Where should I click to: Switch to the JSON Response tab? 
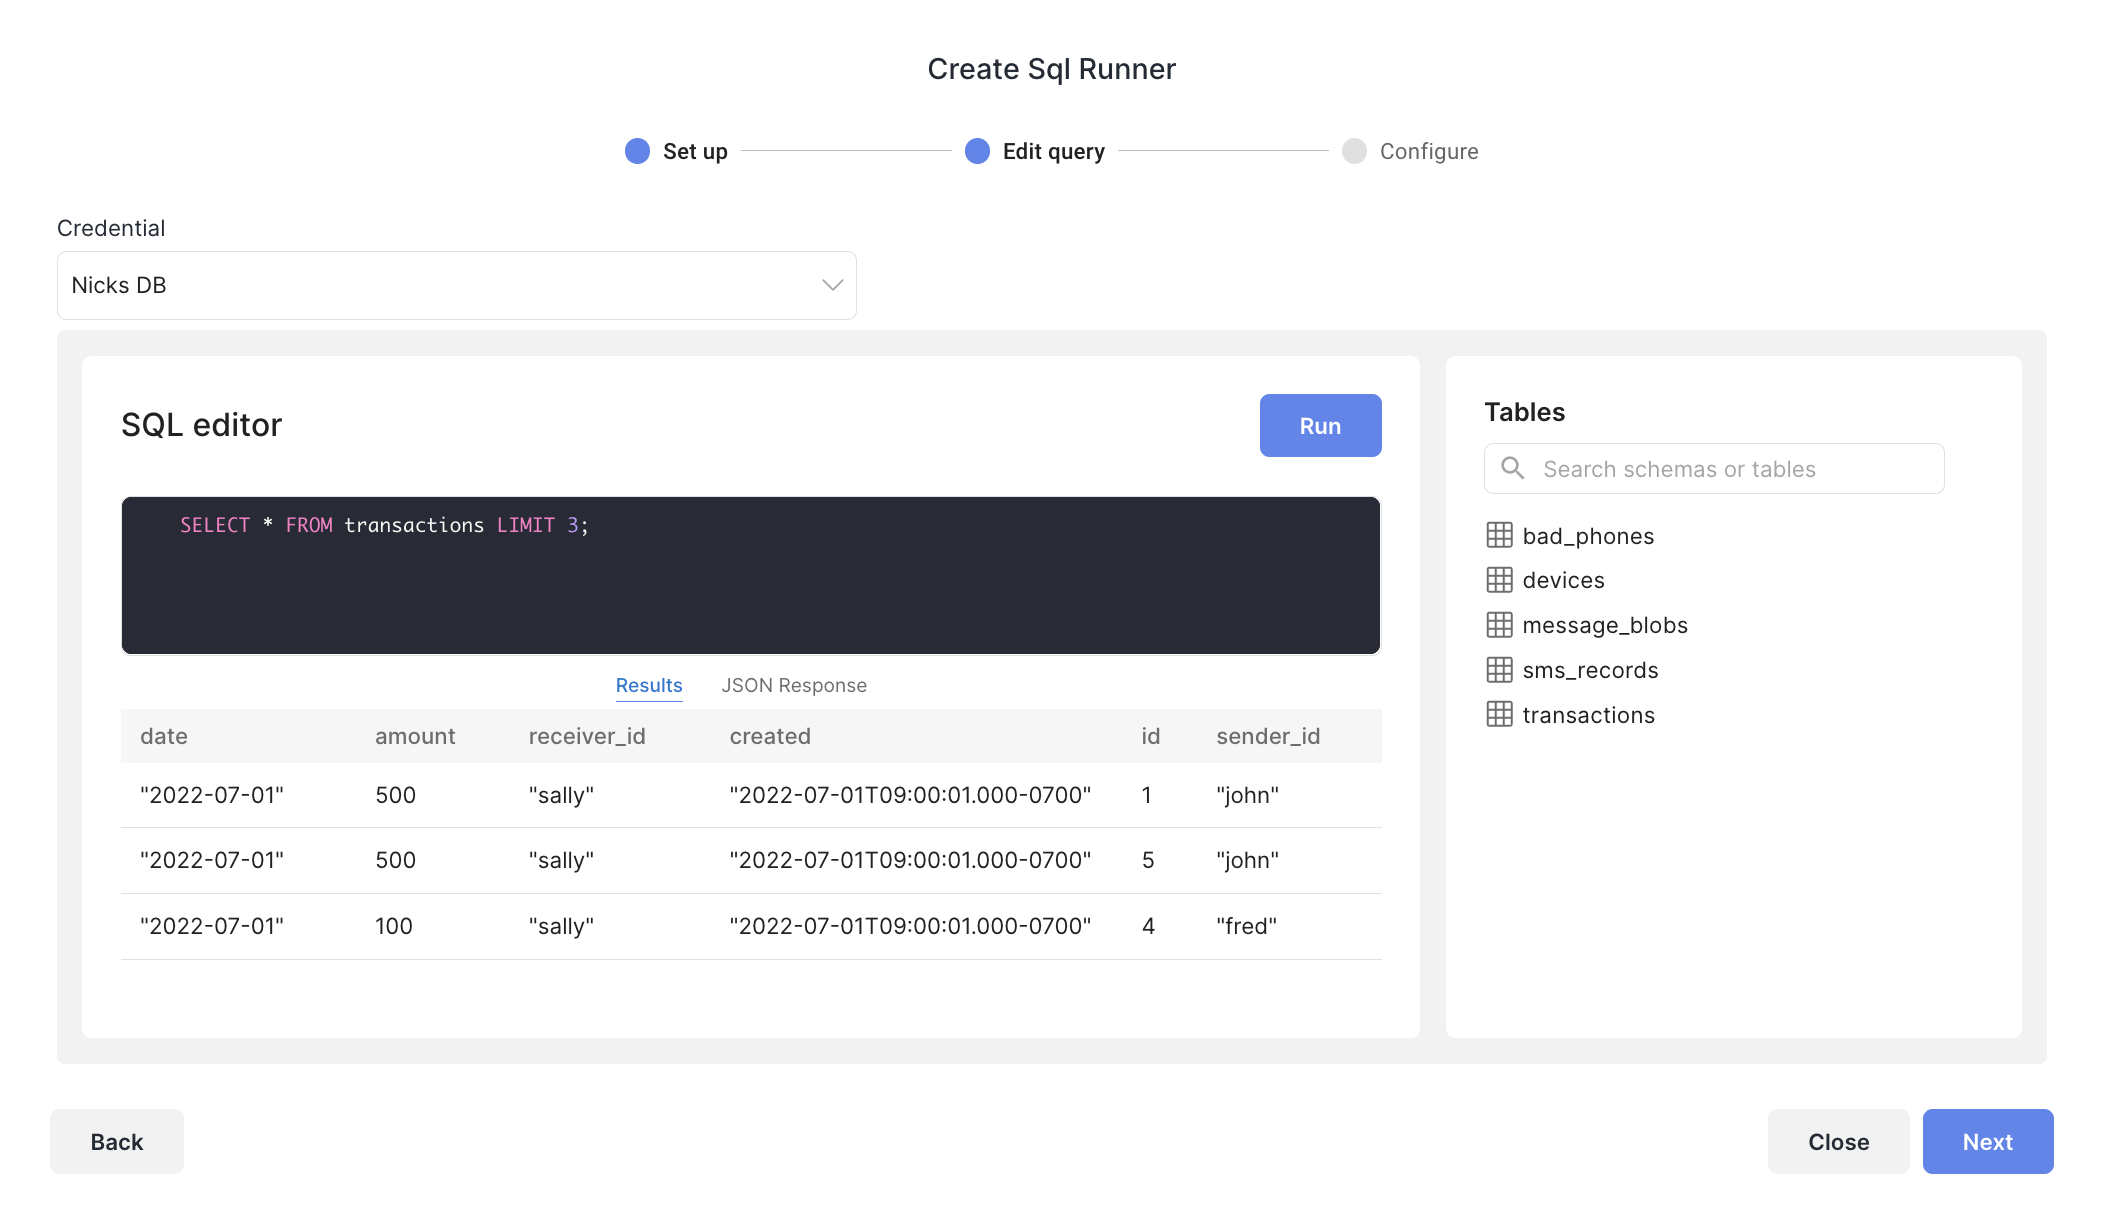pos(794,686)
